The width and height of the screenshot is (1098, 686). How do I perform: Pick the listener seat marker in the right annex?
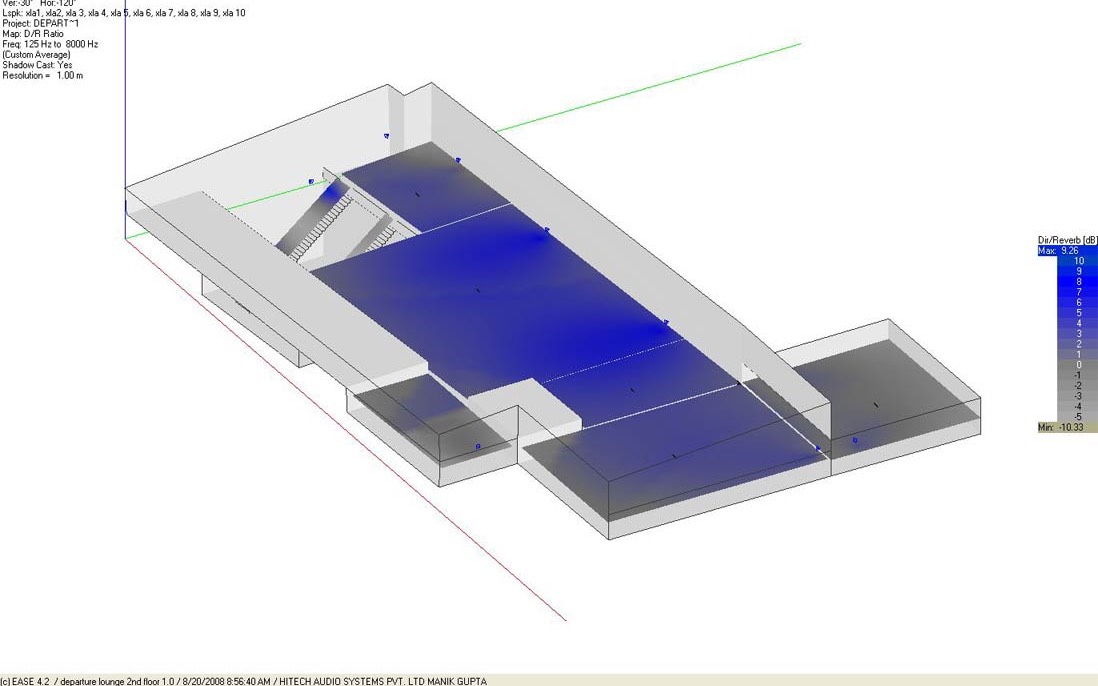click(x=876, y=405)
